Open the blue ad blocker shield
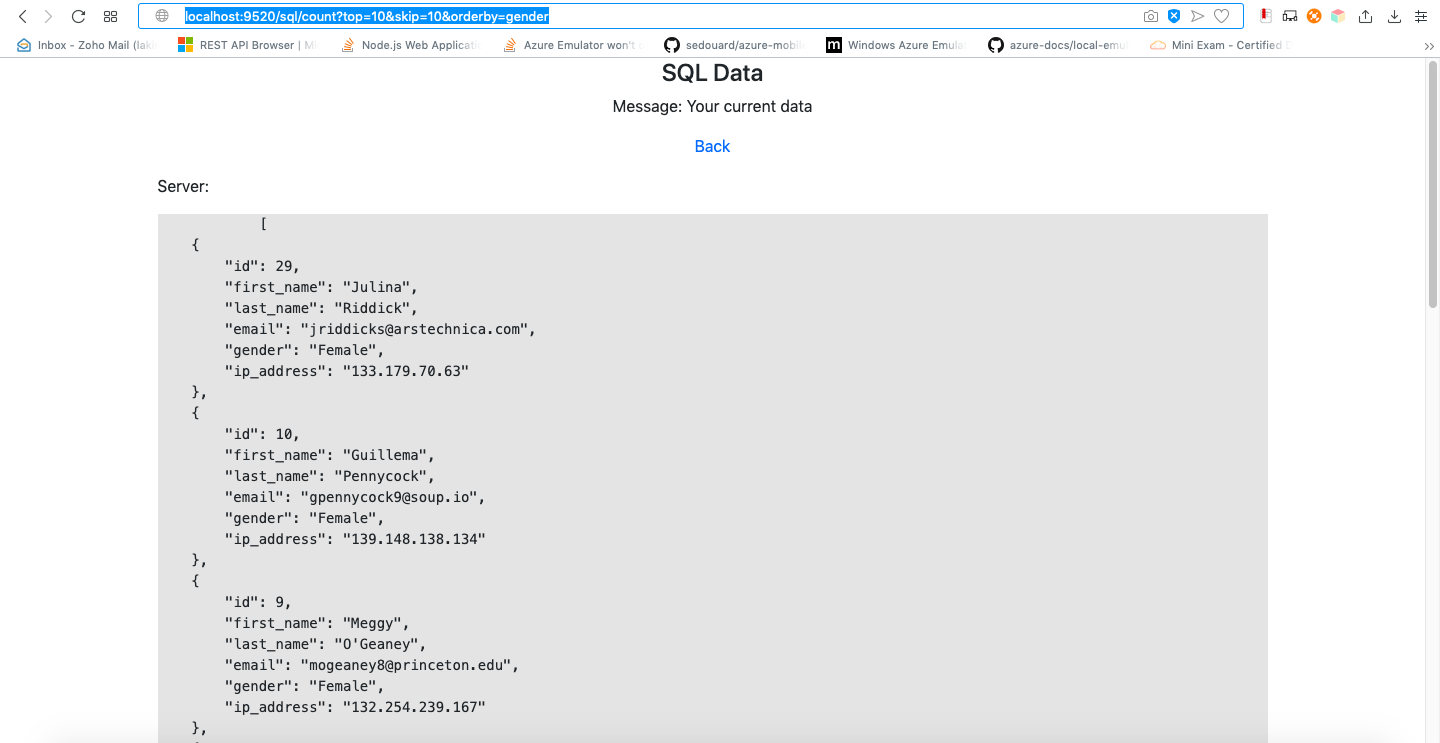 [x=1174, y=16]
